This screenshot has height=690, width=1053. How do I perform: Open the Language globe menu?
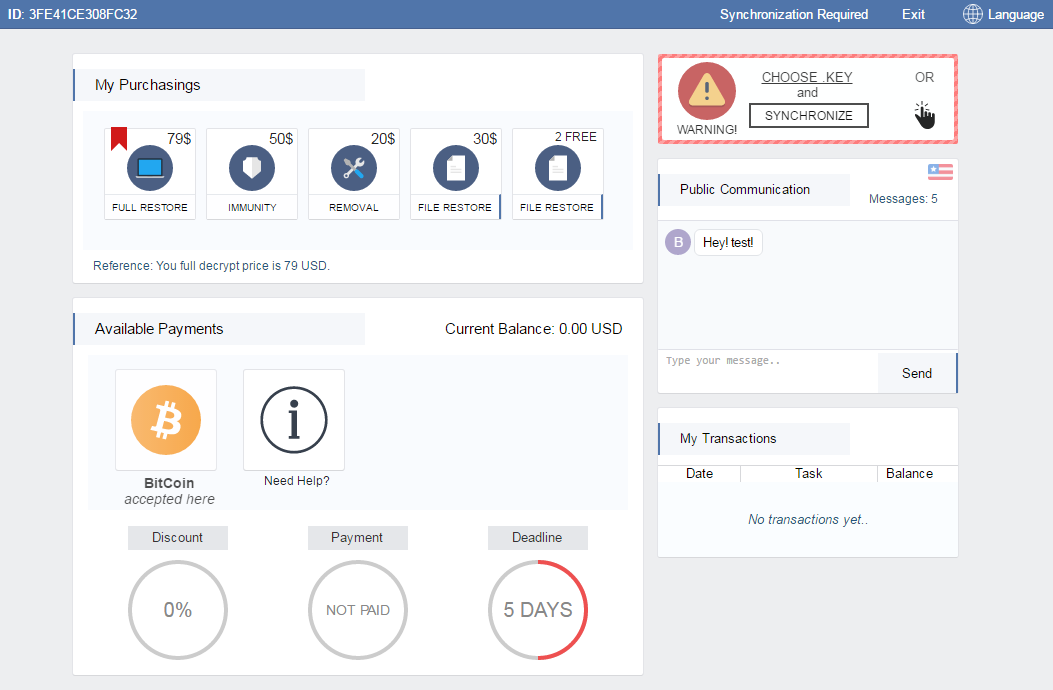pos(1003,14)
